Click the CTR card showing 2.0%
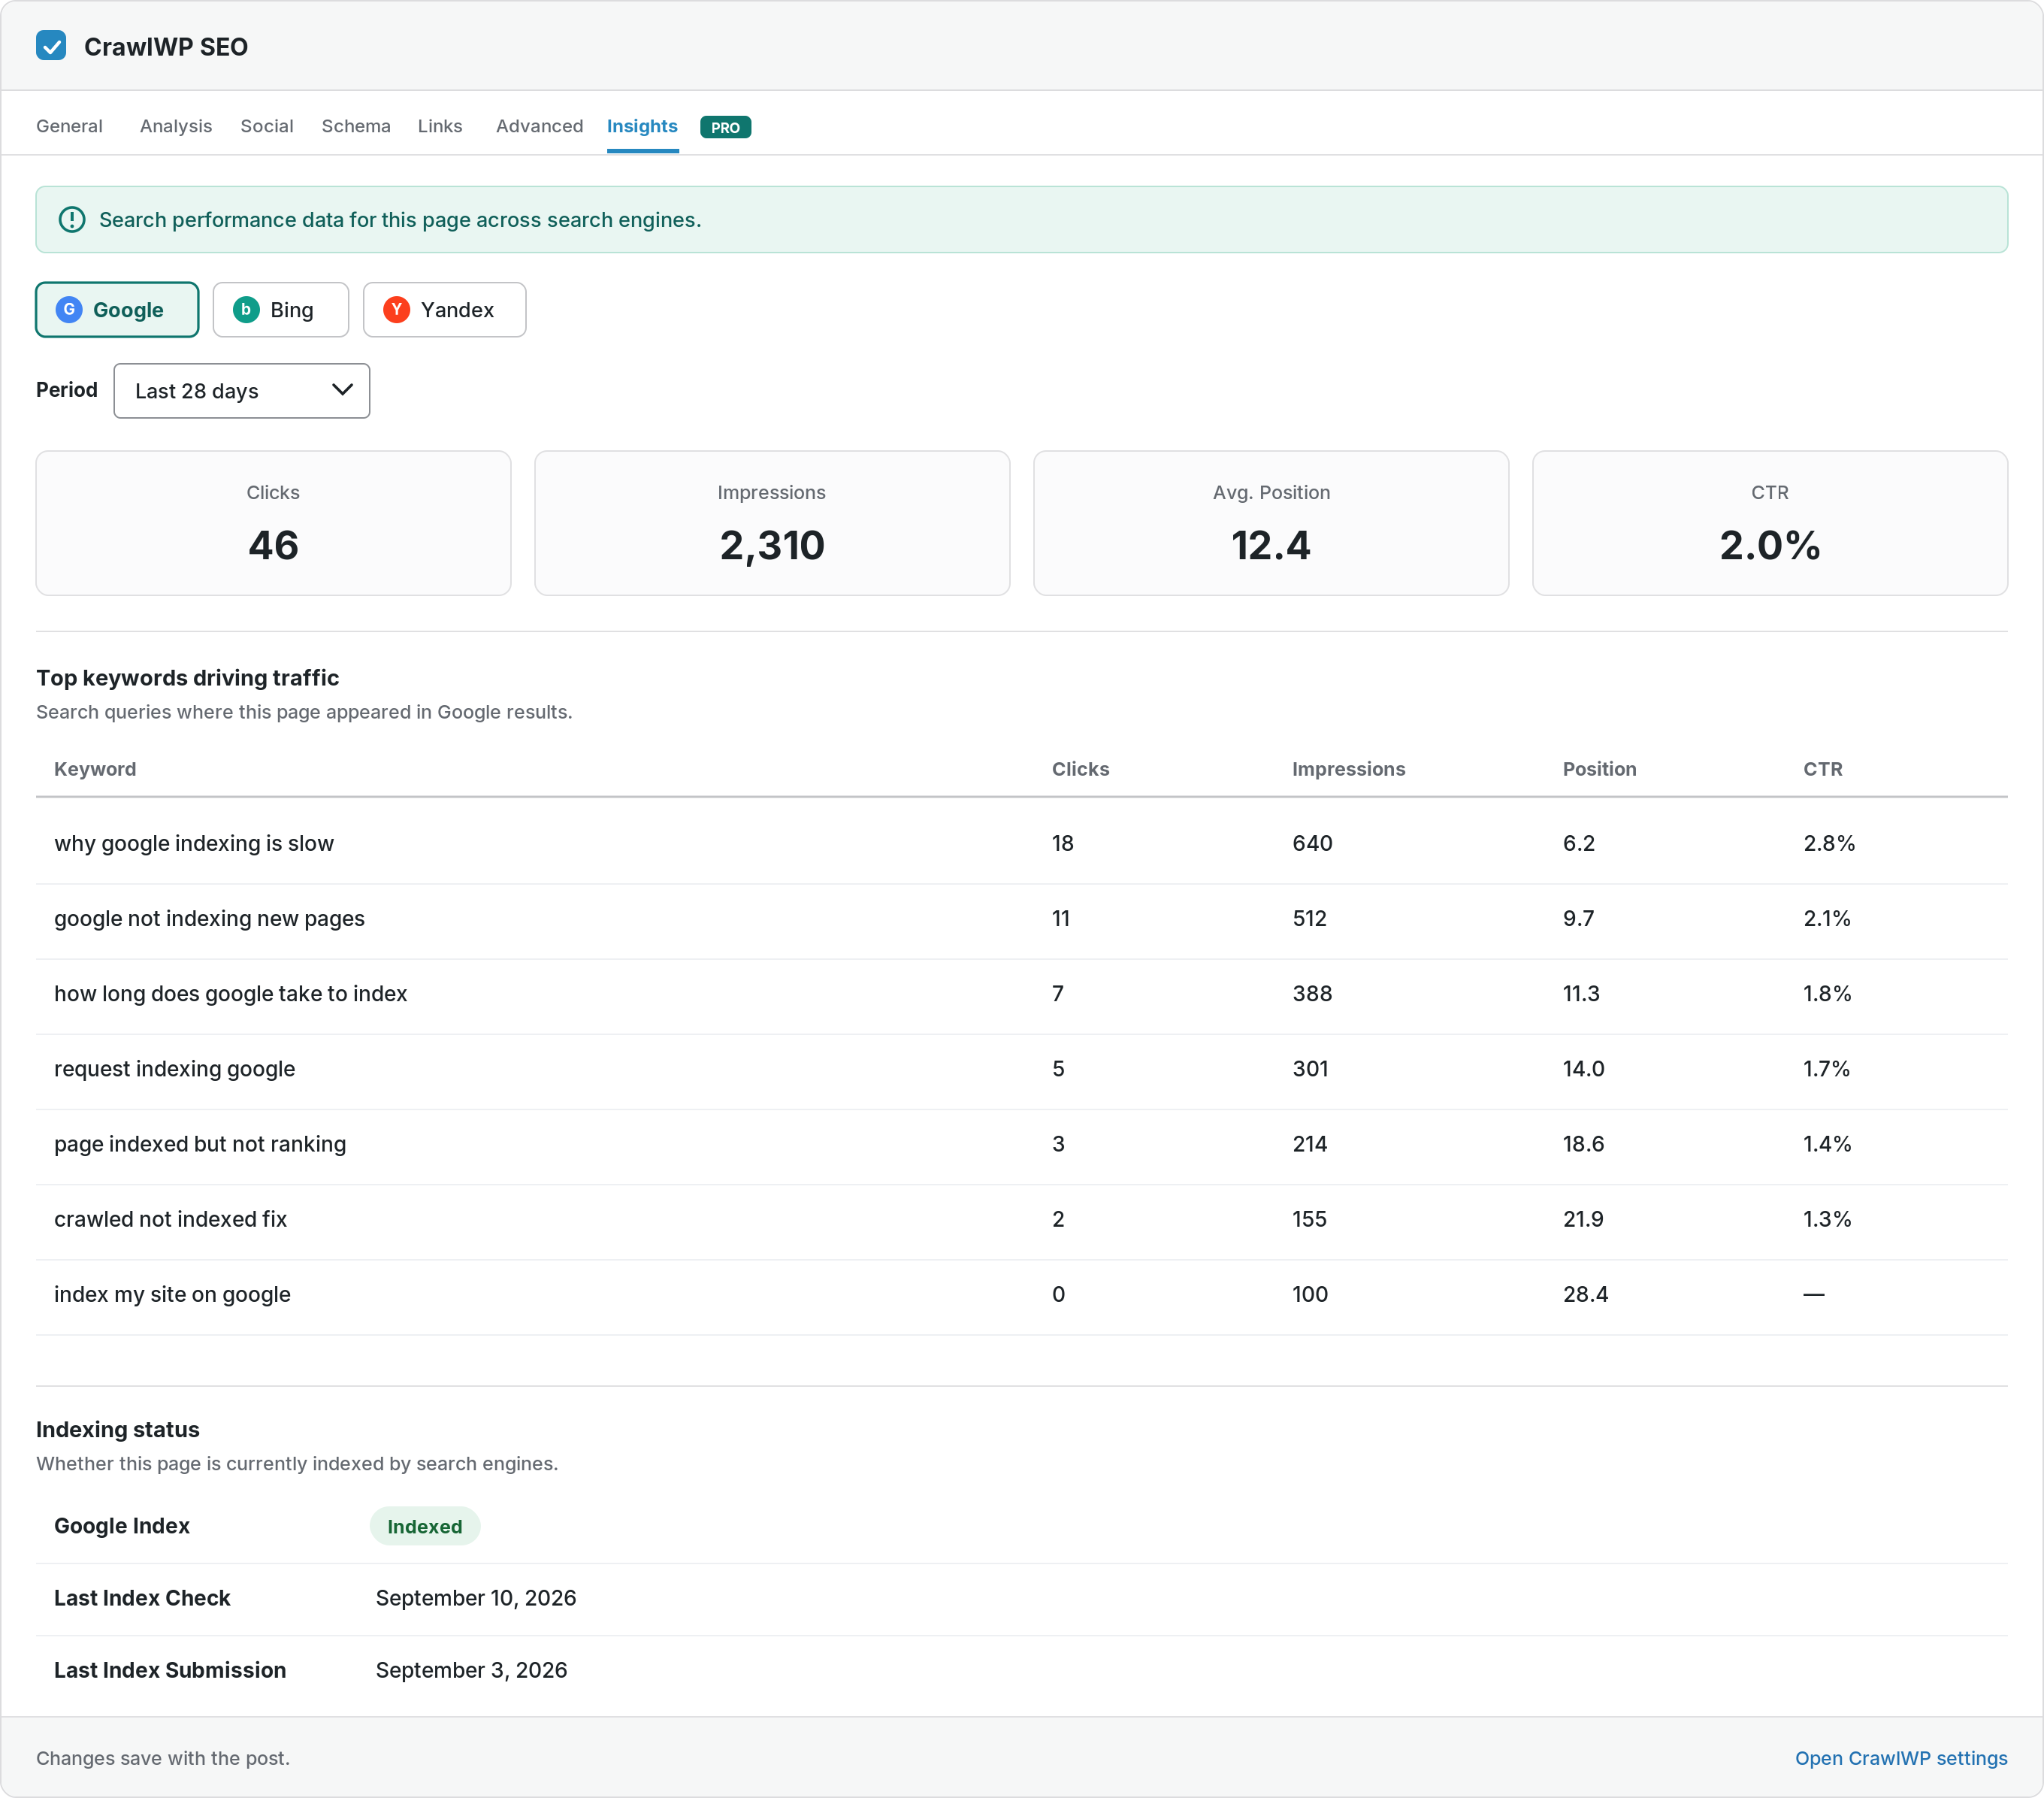The width and height of the screenshot is (2044, 1798). (x=1770, y=523)
